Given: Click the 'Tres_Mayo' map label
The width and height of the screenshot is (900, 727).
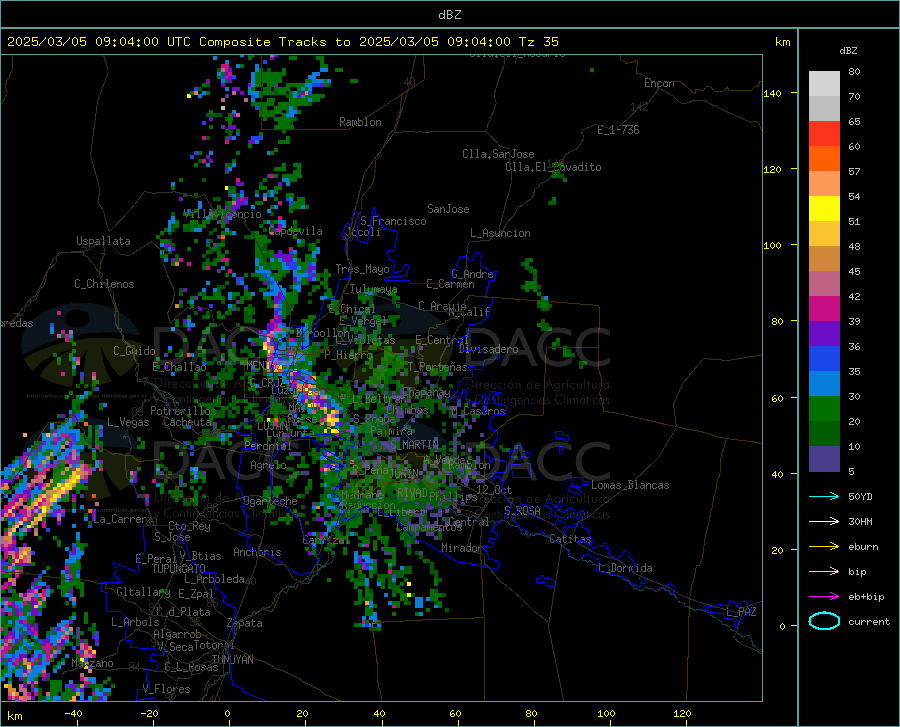Looking at the screenshot, I should pos(362,269).
